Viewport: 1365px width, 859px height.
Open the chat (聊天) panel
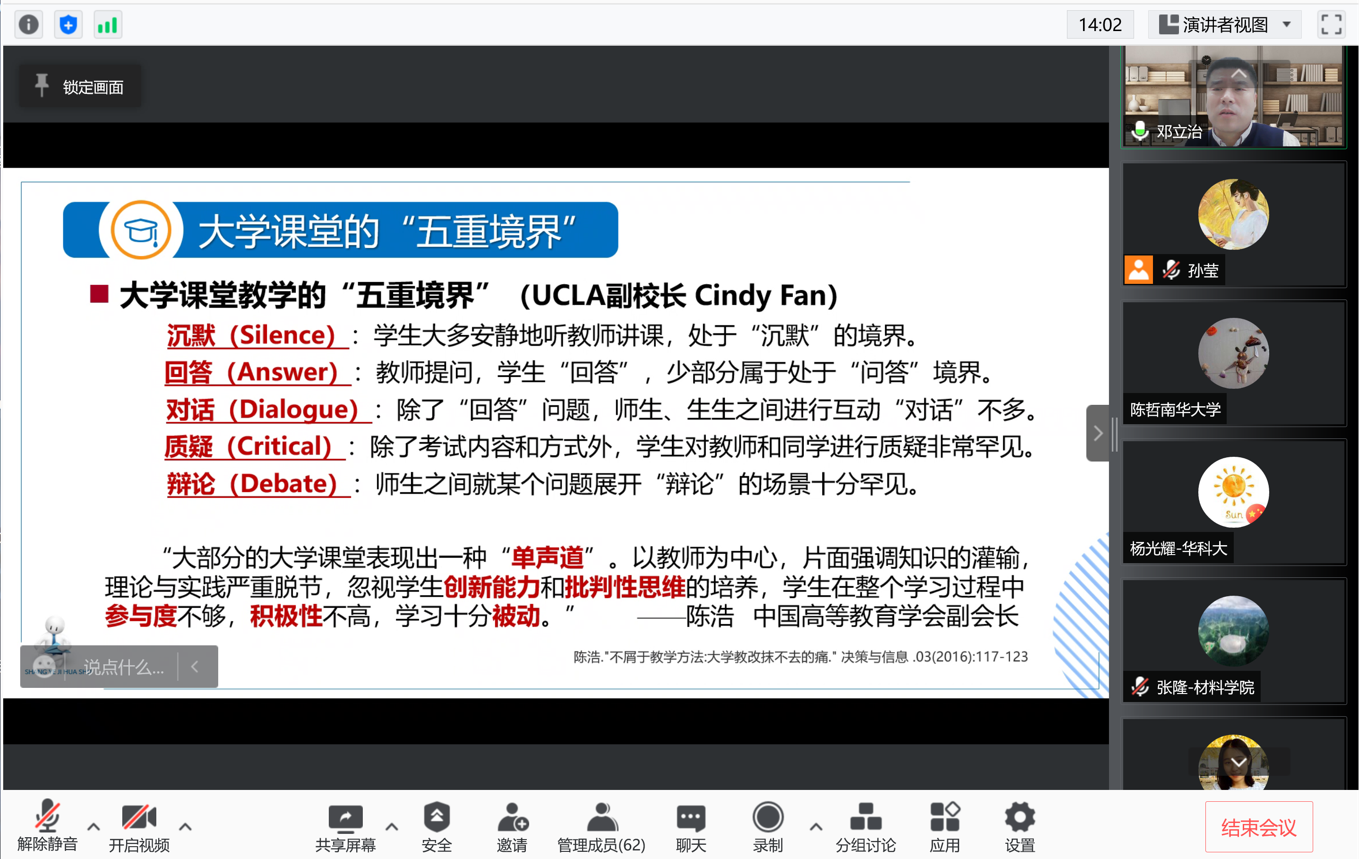[x=690, y=827]
